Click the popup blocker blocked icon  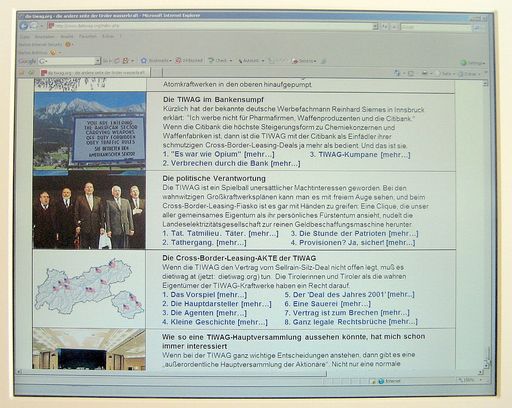[178, 60]
